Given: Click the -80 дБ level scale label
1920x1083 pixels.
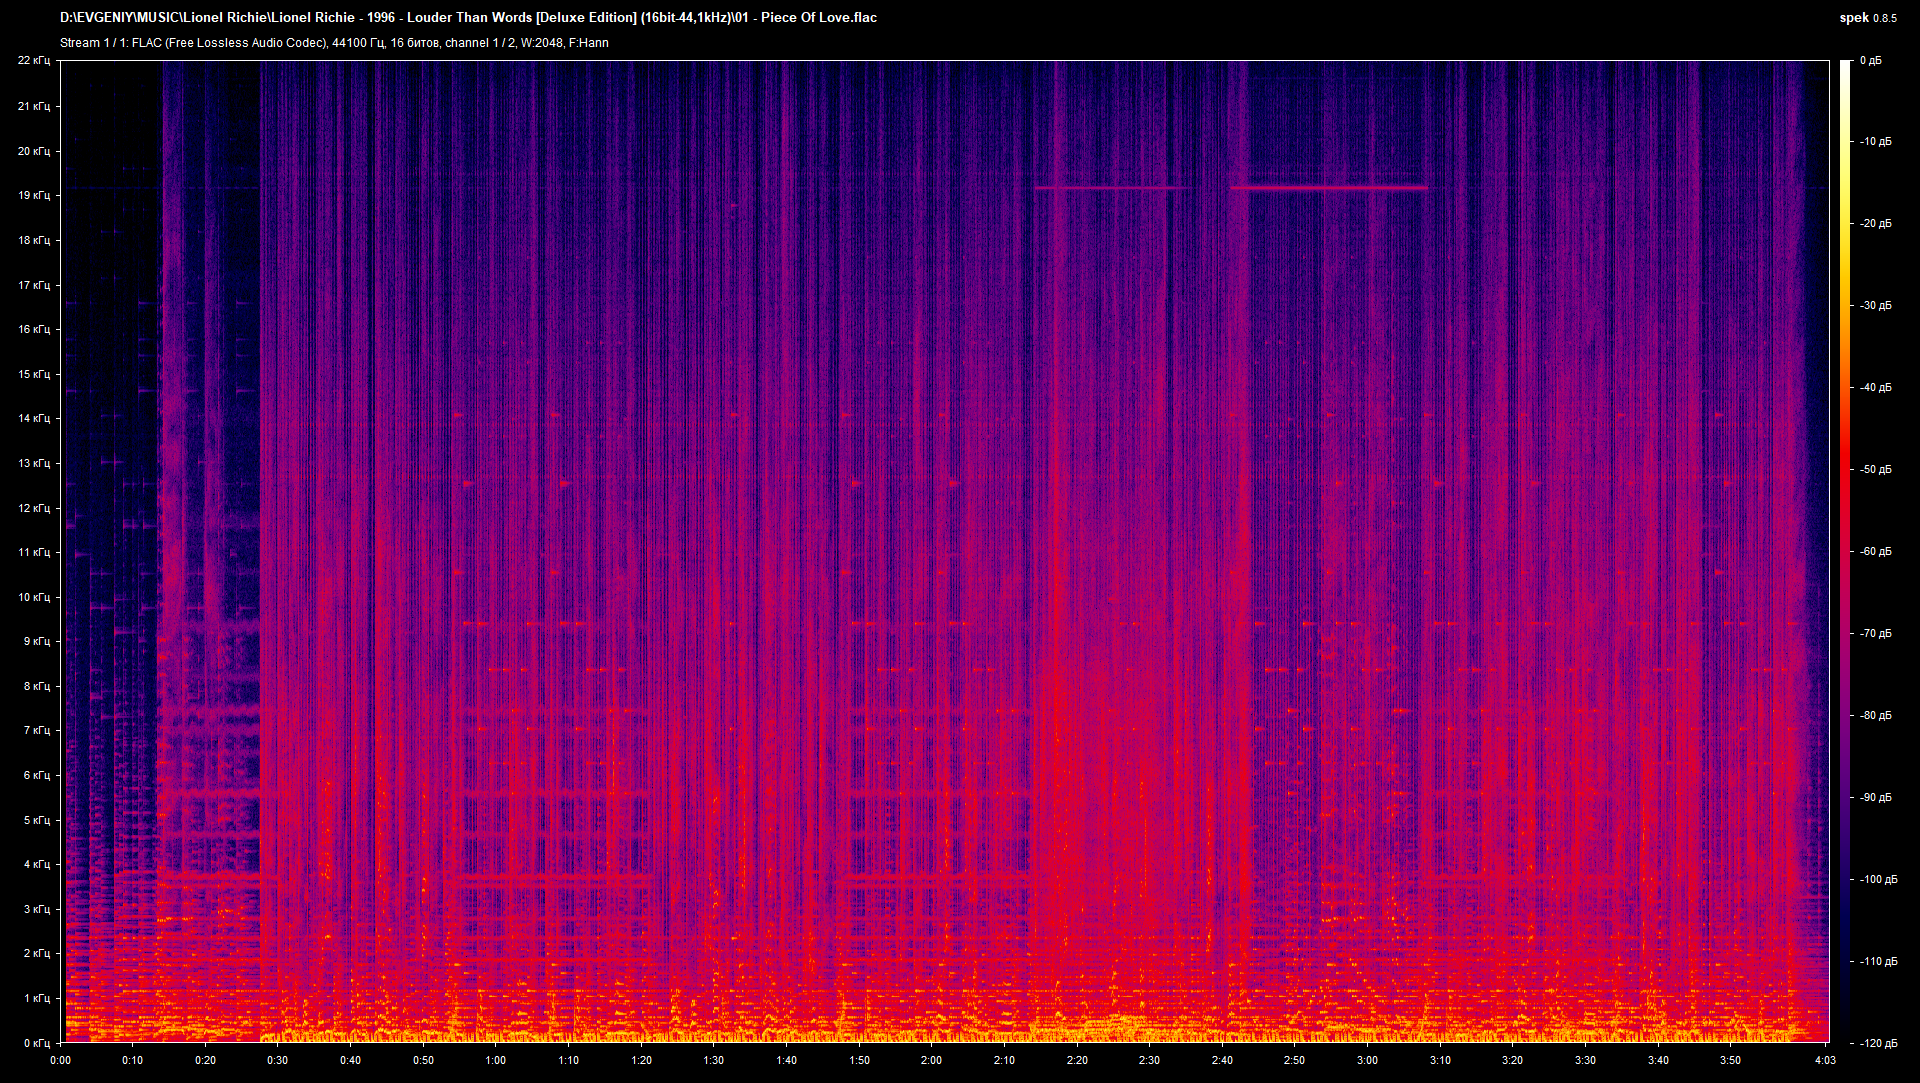Looking at the screenshot, I should pyautogui.click(x=1876, y=716).
